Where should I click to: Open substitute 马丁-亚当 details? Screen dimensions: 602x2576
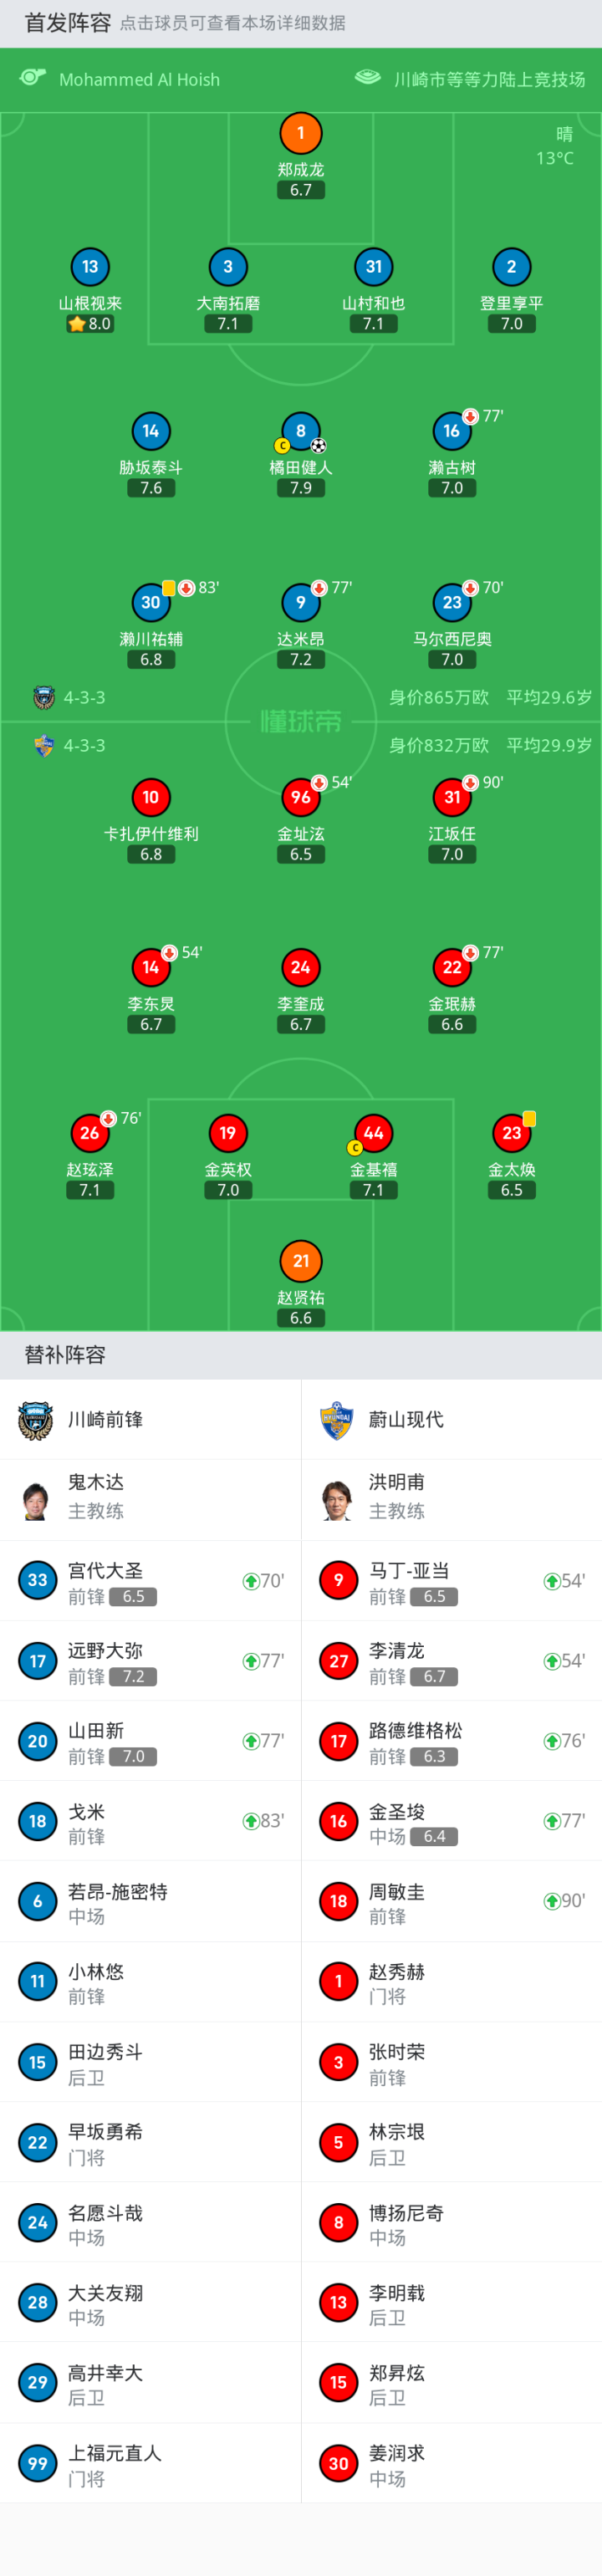(x=451, y=1581)
